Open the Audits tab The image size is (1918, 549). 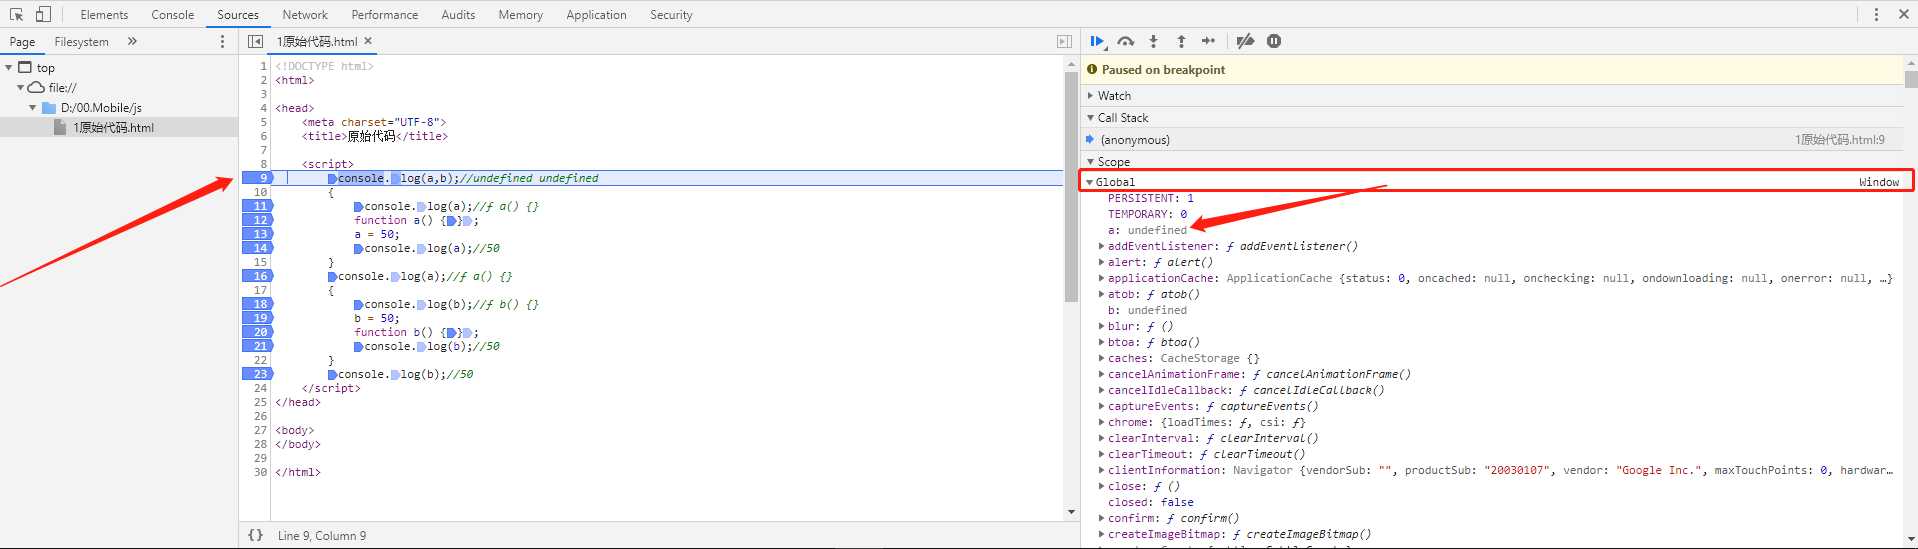click(458, 15)
